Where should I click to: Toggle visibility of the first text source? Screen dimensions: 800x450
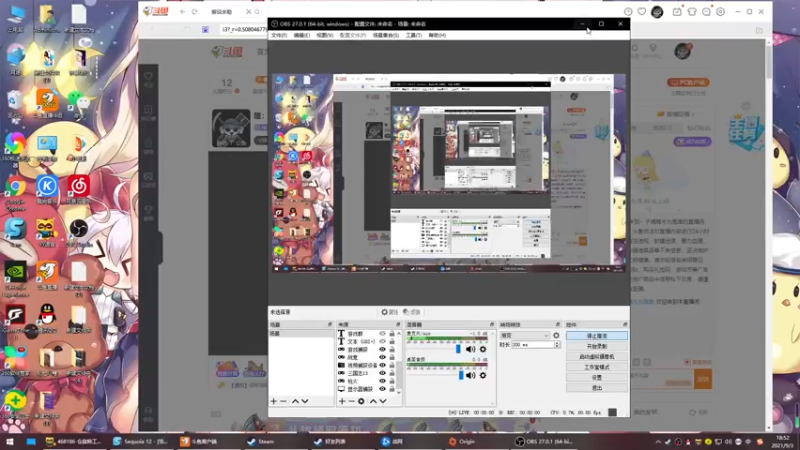pos(382,334)
